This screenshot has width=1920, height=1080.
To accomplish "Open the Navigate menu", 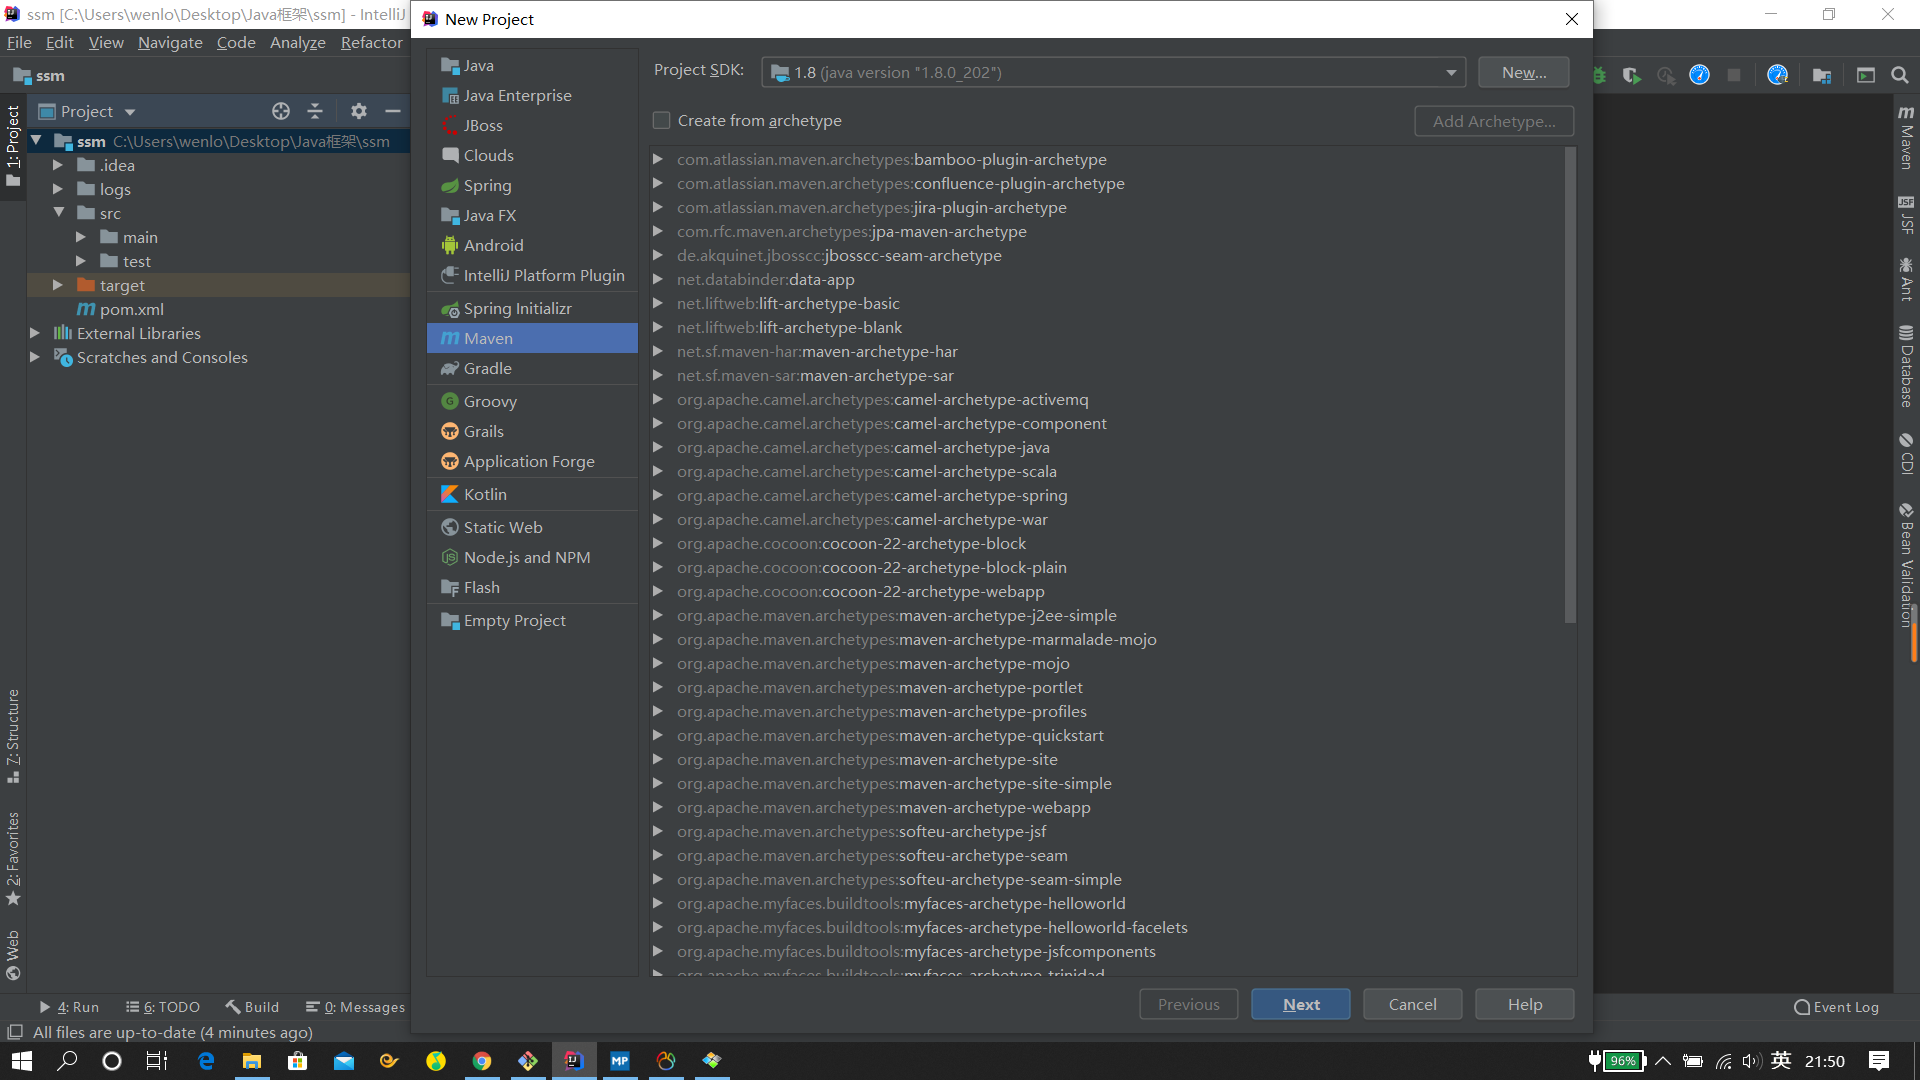I will (x=170, y=42).
